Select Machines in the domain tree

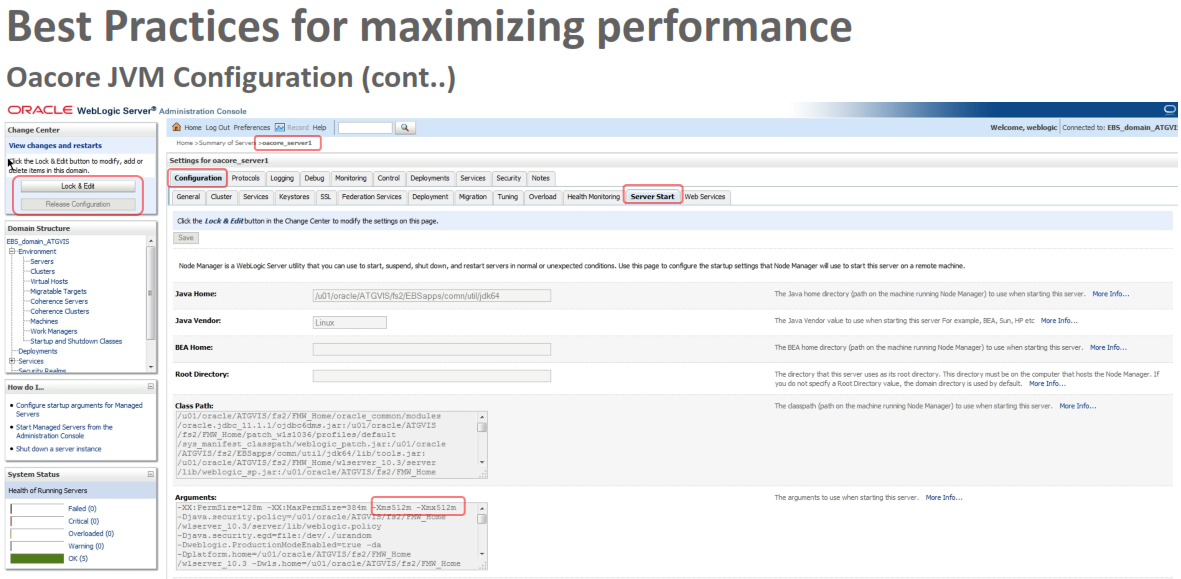[x=44, y=321]
